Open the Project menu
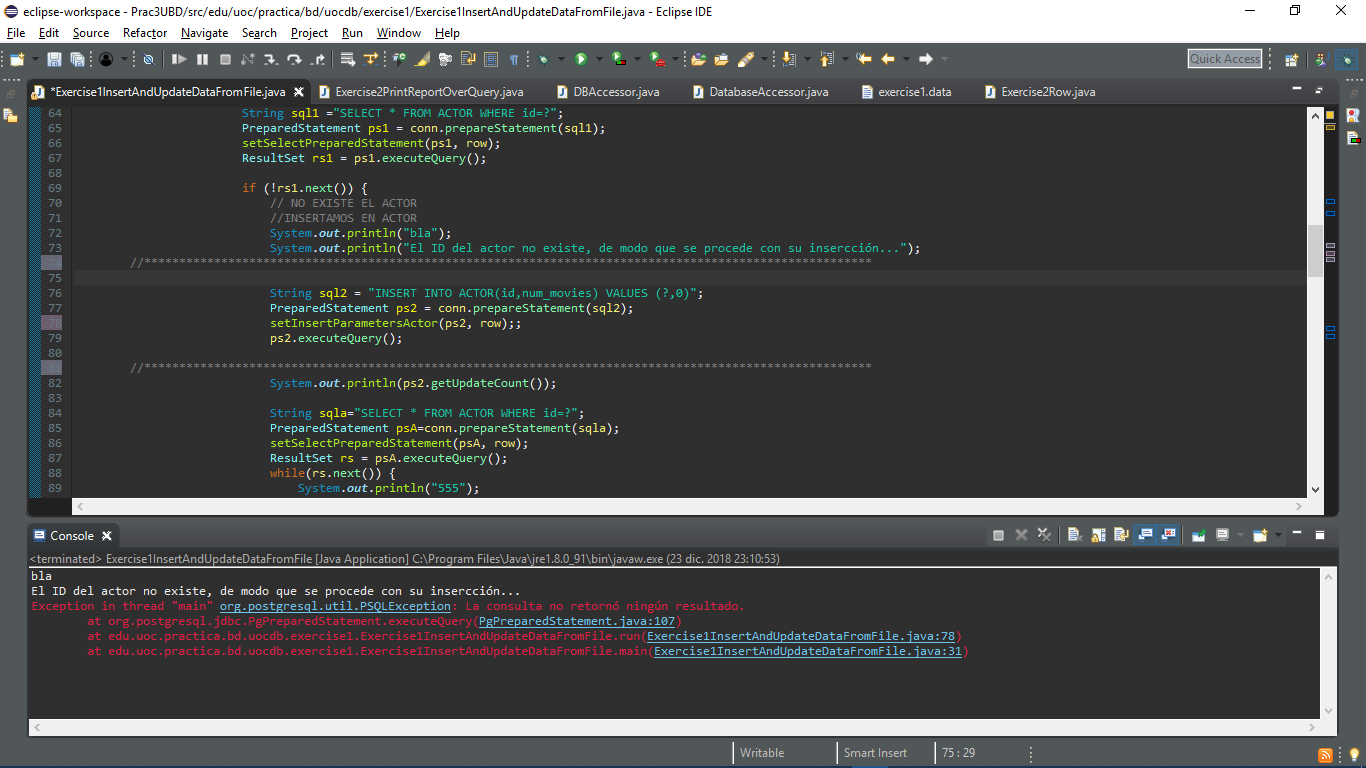The image size is (1366, 768). 309,33
